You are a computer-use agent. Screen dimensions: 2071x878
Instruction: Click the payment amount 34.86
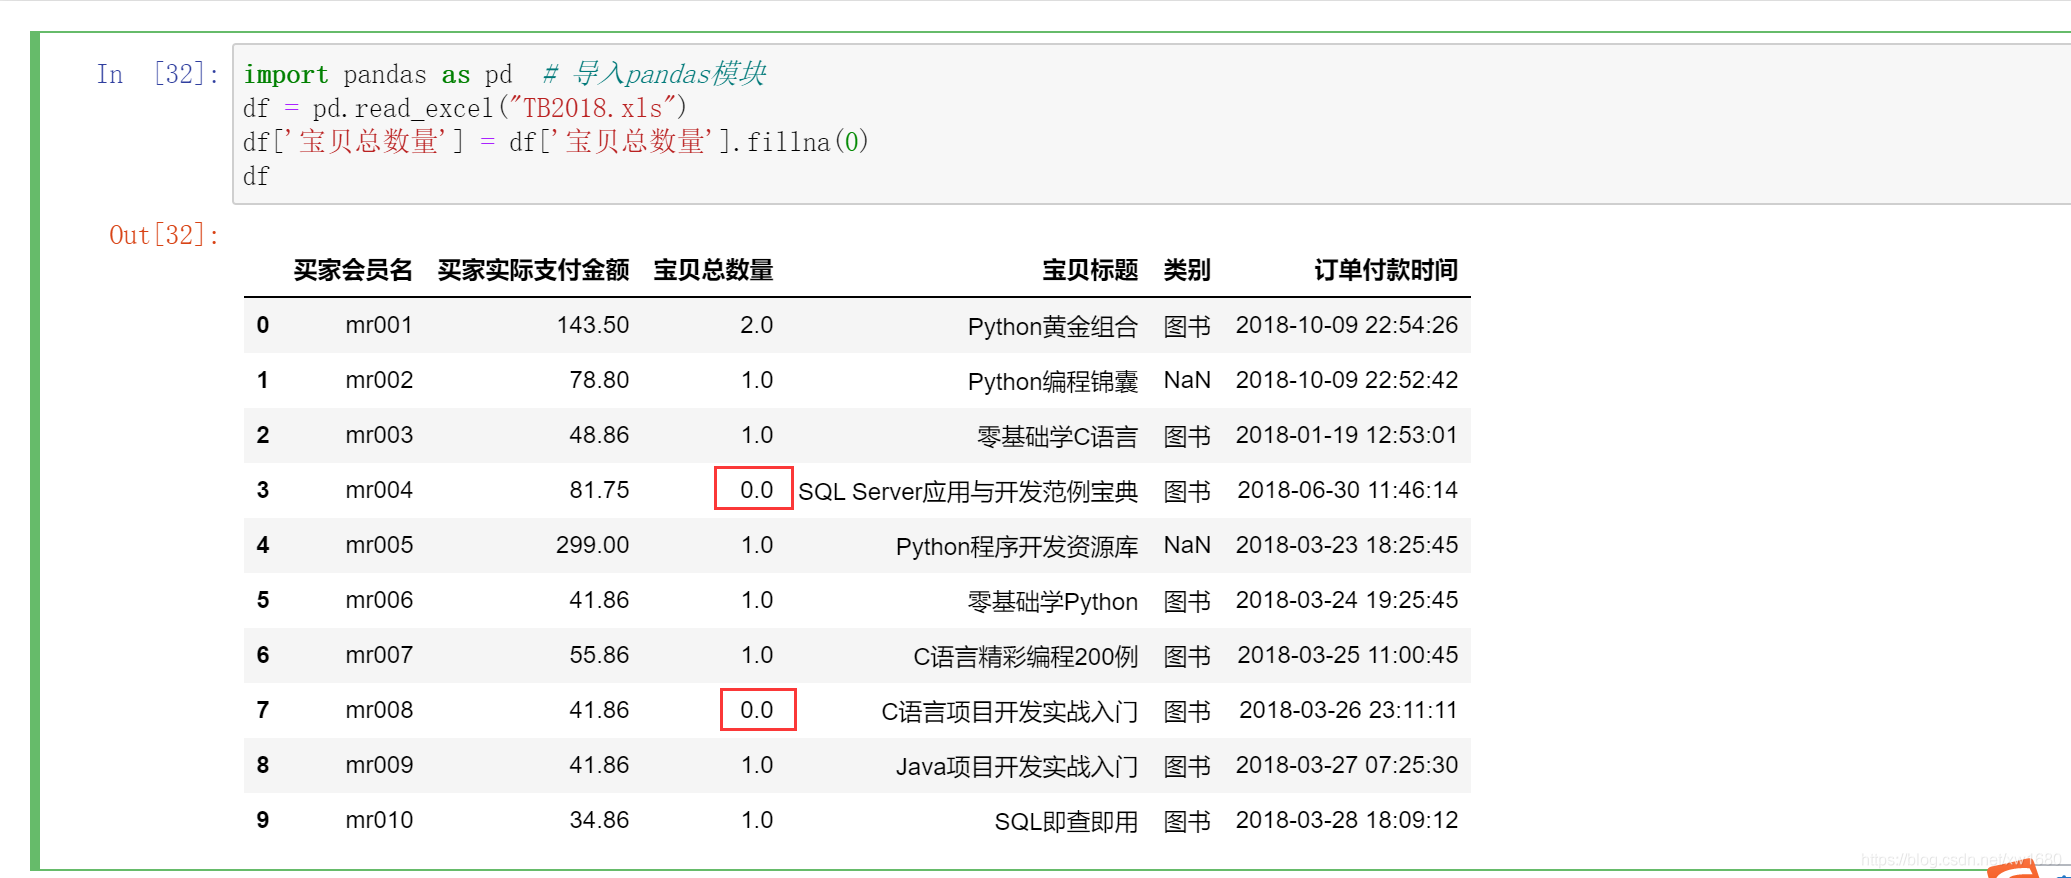pyautogui.click(x=599, y=820)
